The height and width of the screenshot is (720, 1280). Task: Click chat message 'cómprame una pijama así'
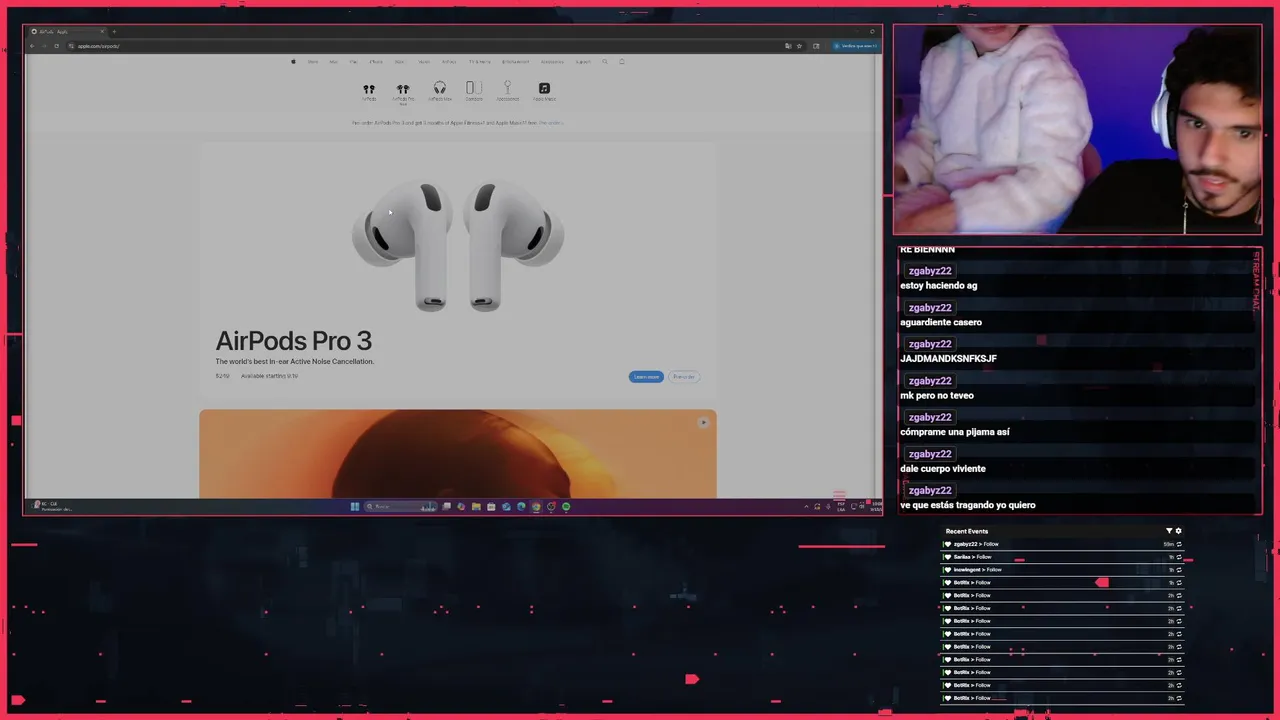955,432
